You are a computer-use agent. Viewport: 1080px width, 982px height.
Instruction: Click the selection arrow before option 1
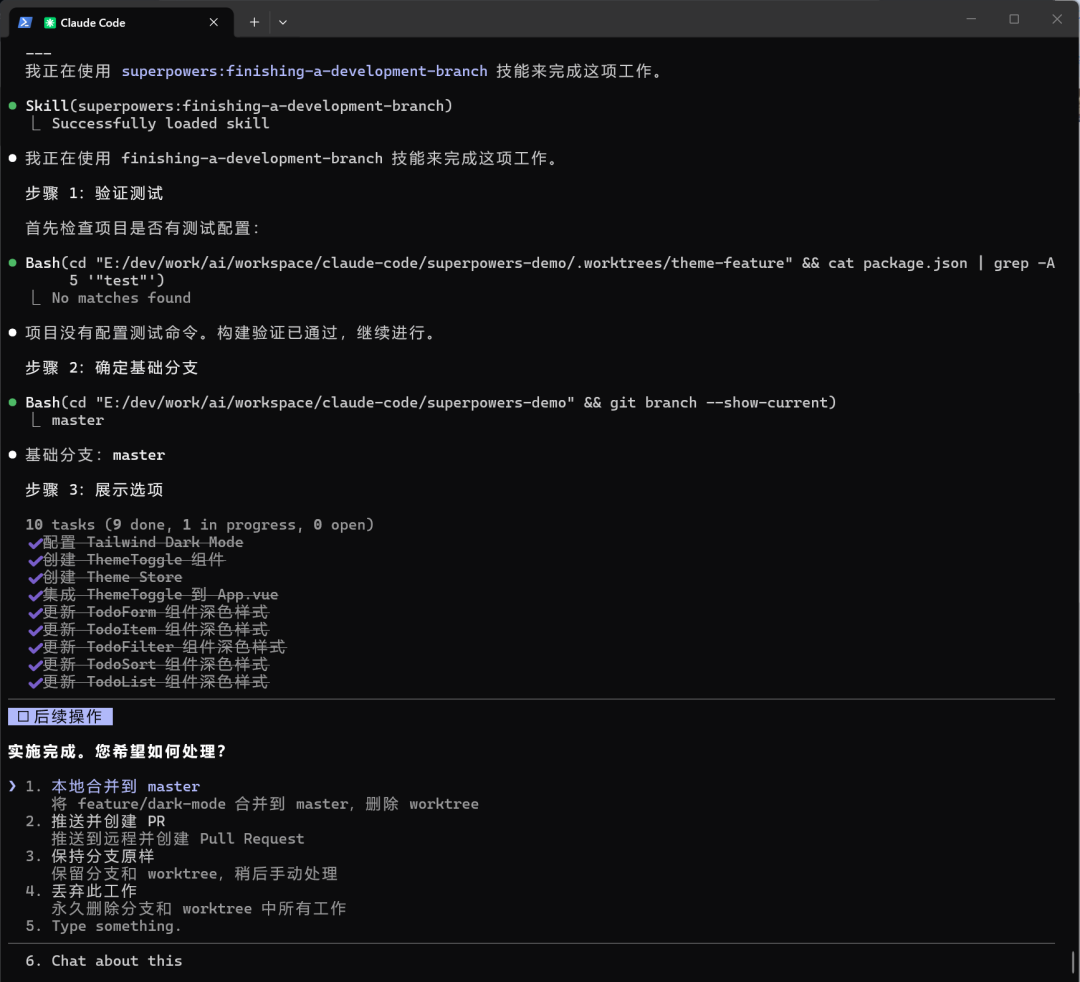(12, 786)
